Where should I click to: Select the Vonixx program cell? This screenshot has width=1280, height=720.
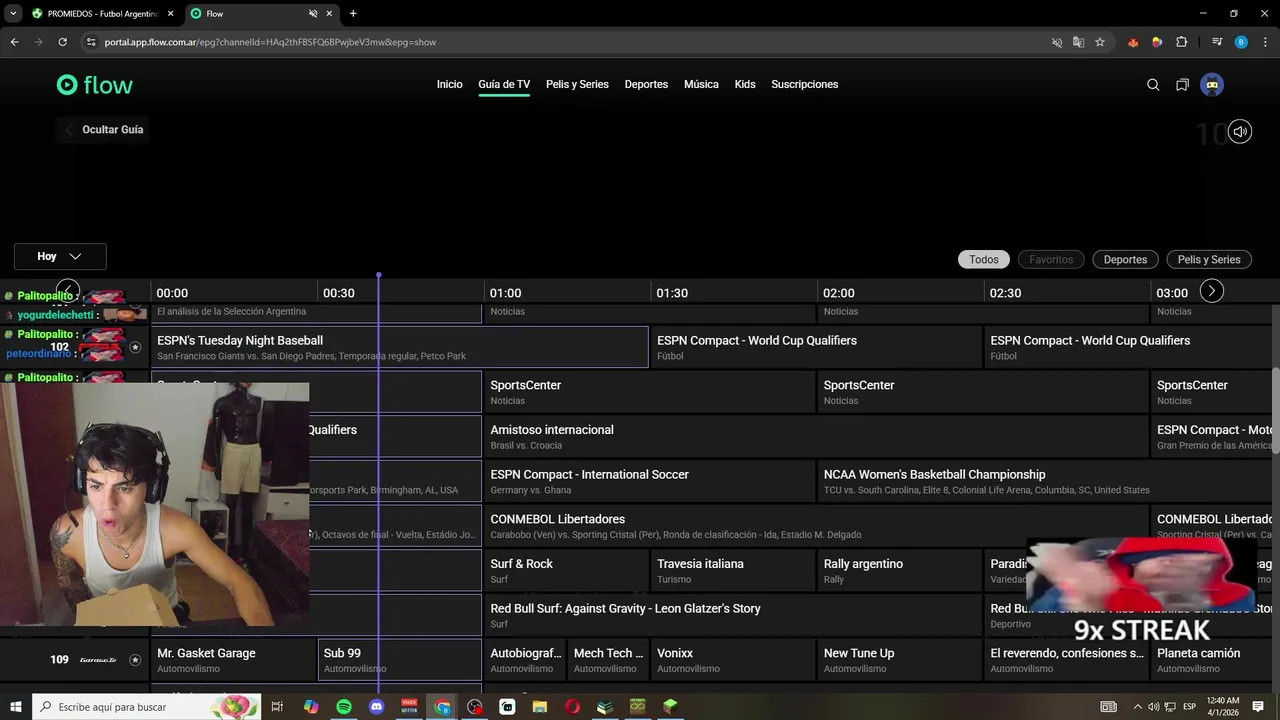pos(733,660)
